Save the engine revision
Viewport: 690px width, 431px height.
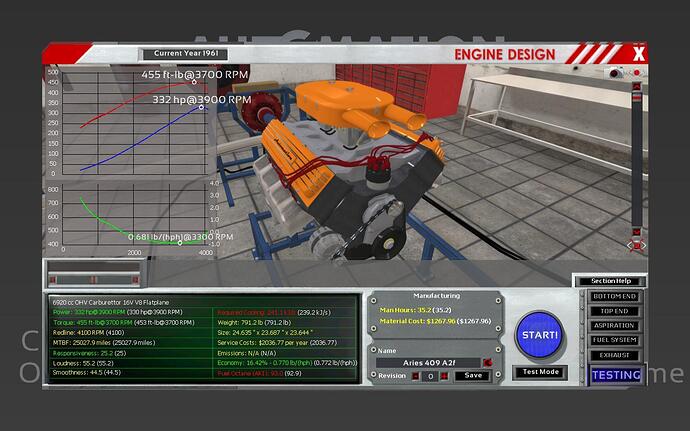[471, 376]
